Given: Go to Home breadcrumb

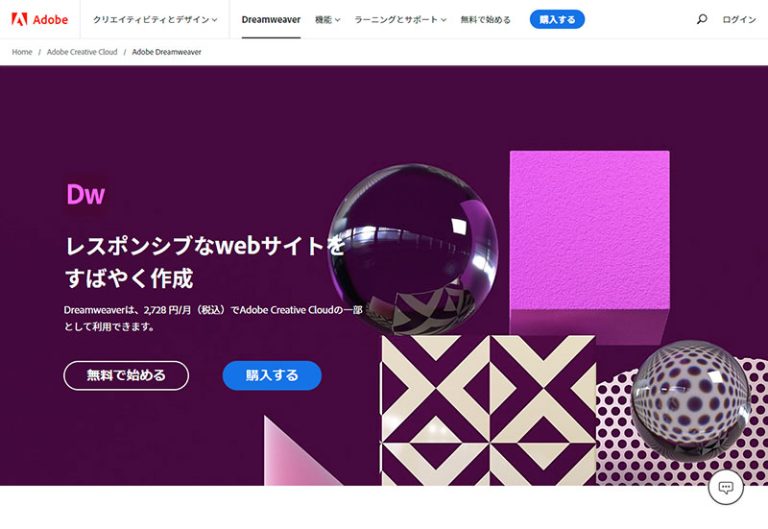Looking at the screenshot, I should (22, 52).
